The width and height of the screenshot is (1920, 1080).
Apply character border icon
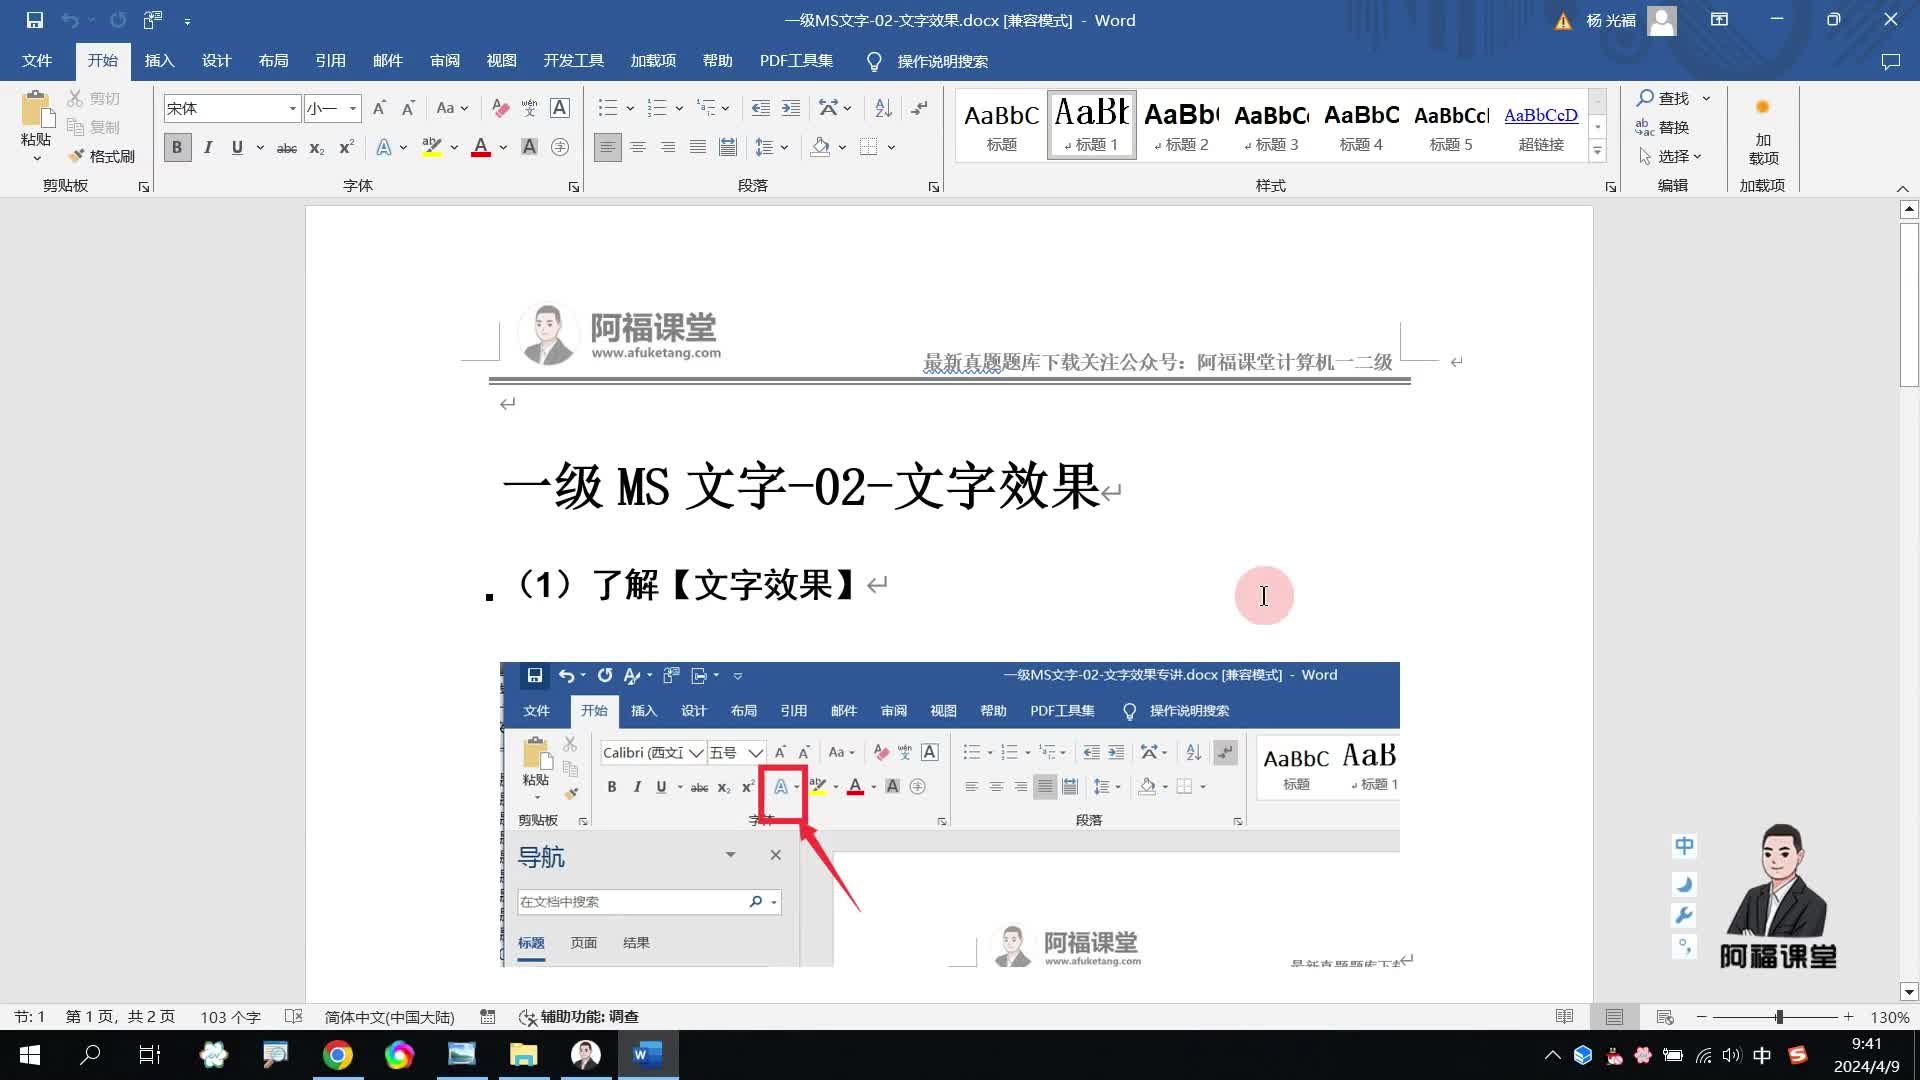pos(560,108)
